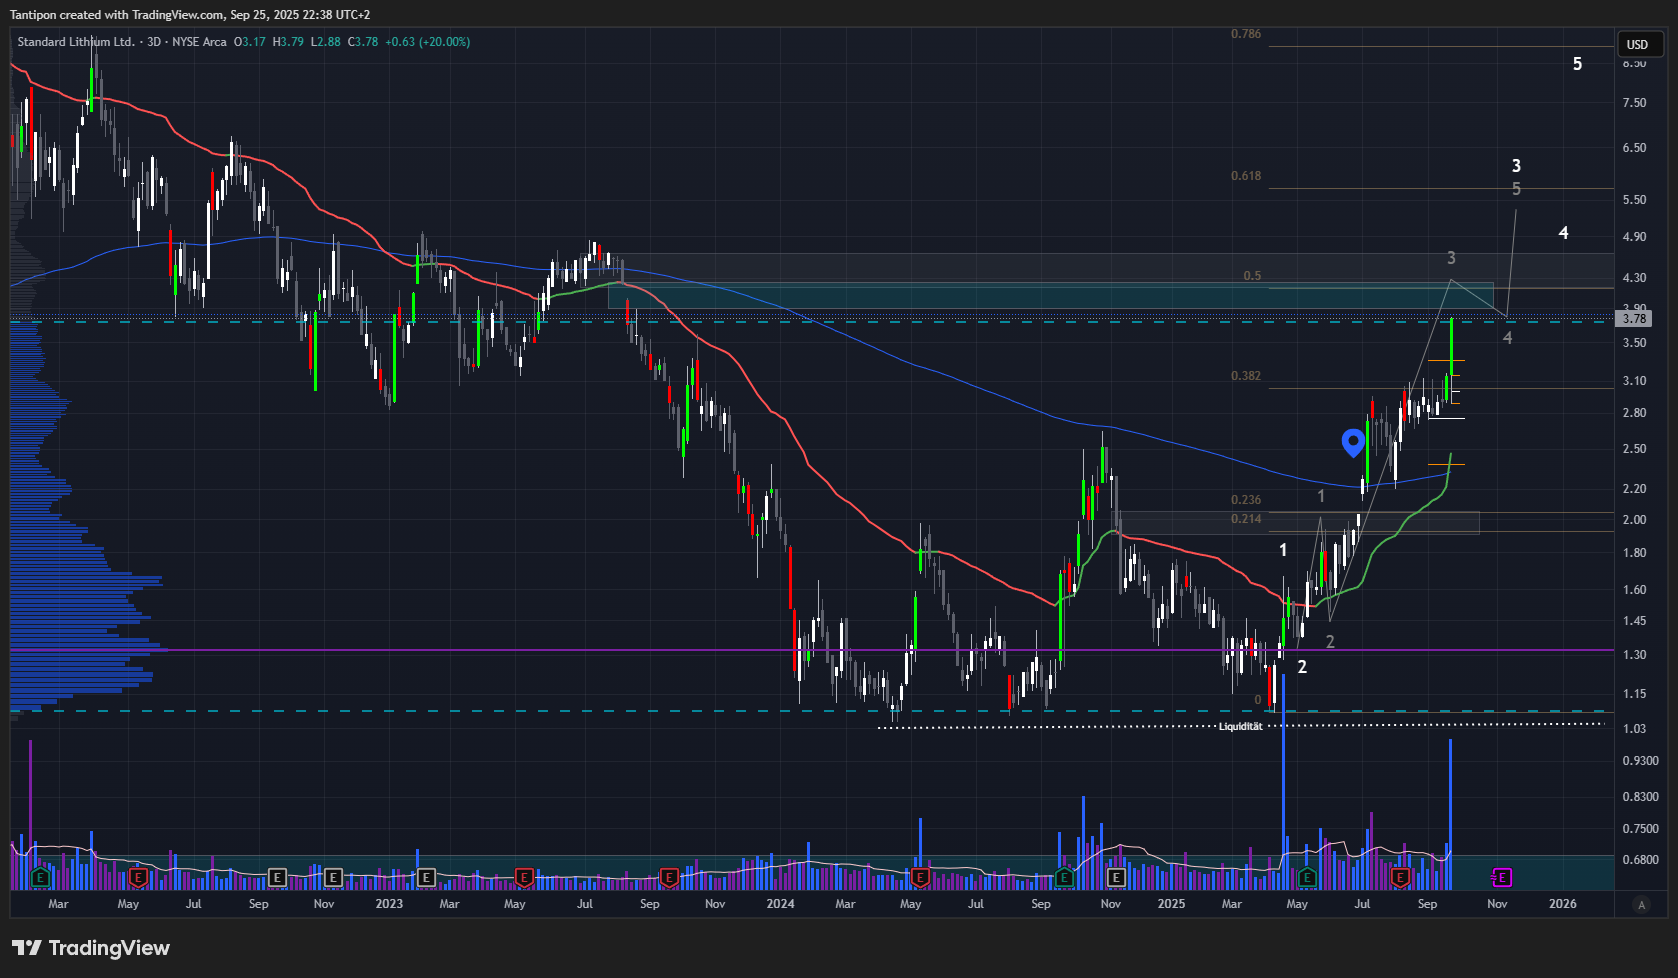Select the 3.78 current price label
This screenshot has width=1678, height=978.
point(1634,319)
